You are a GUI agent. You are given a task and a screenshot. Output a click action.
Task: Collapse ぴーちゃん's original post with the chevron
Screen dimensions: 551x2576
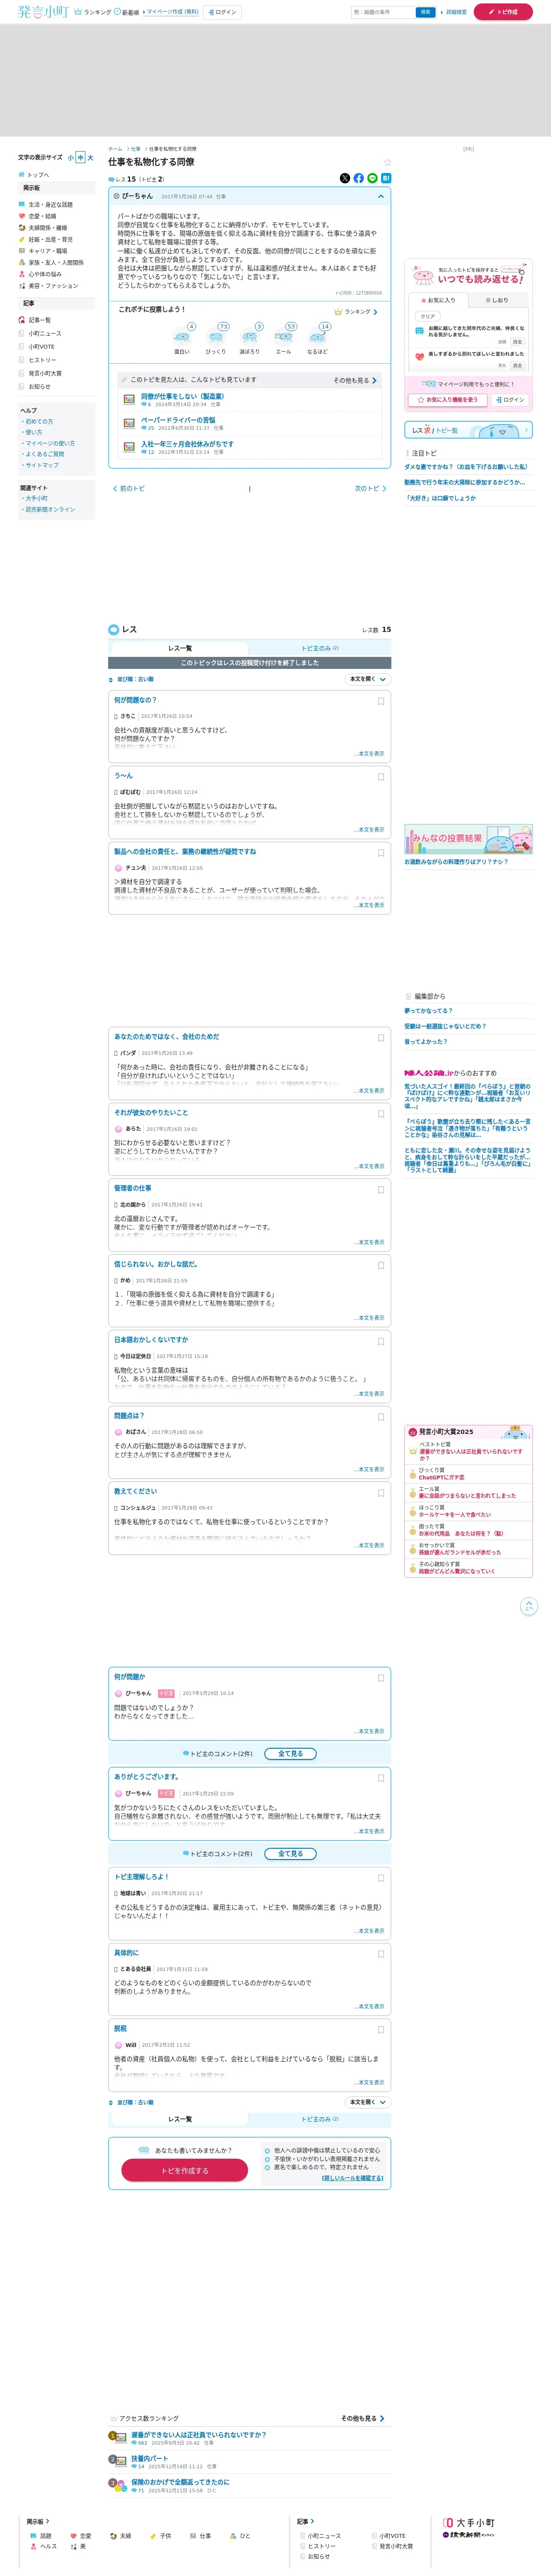(x=380, y=197)
